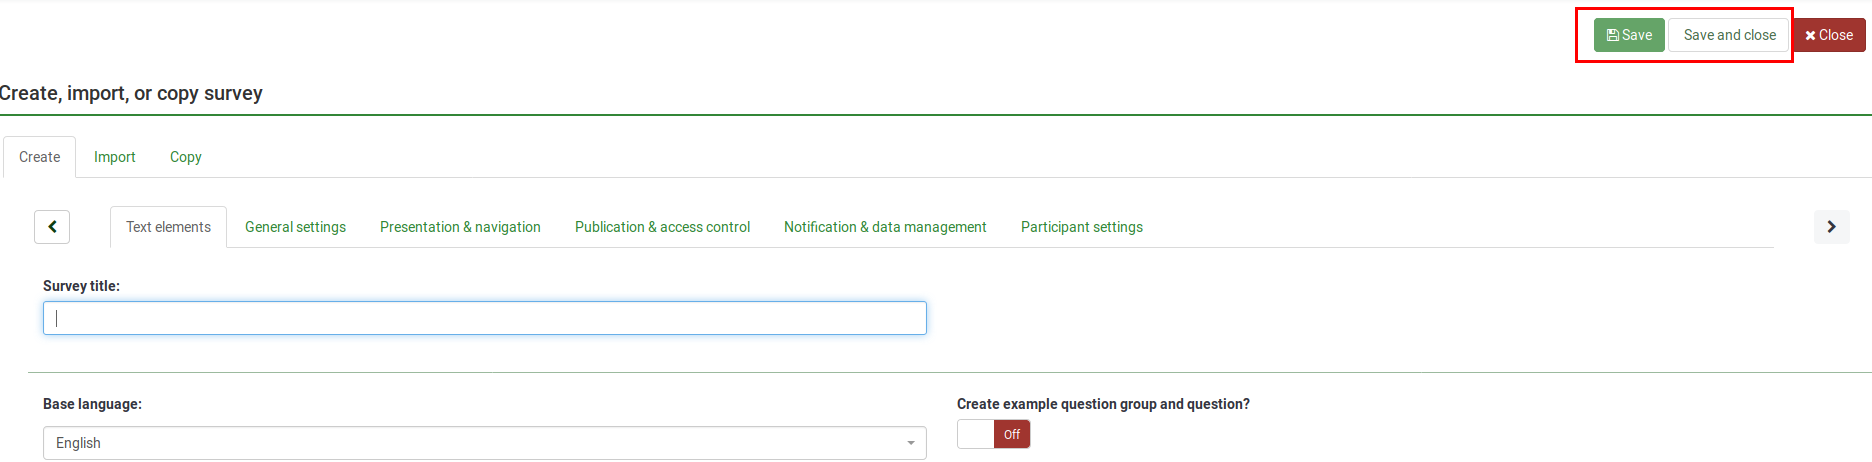
Task: Click the Survey title label
Action: [x=81, y=286]
